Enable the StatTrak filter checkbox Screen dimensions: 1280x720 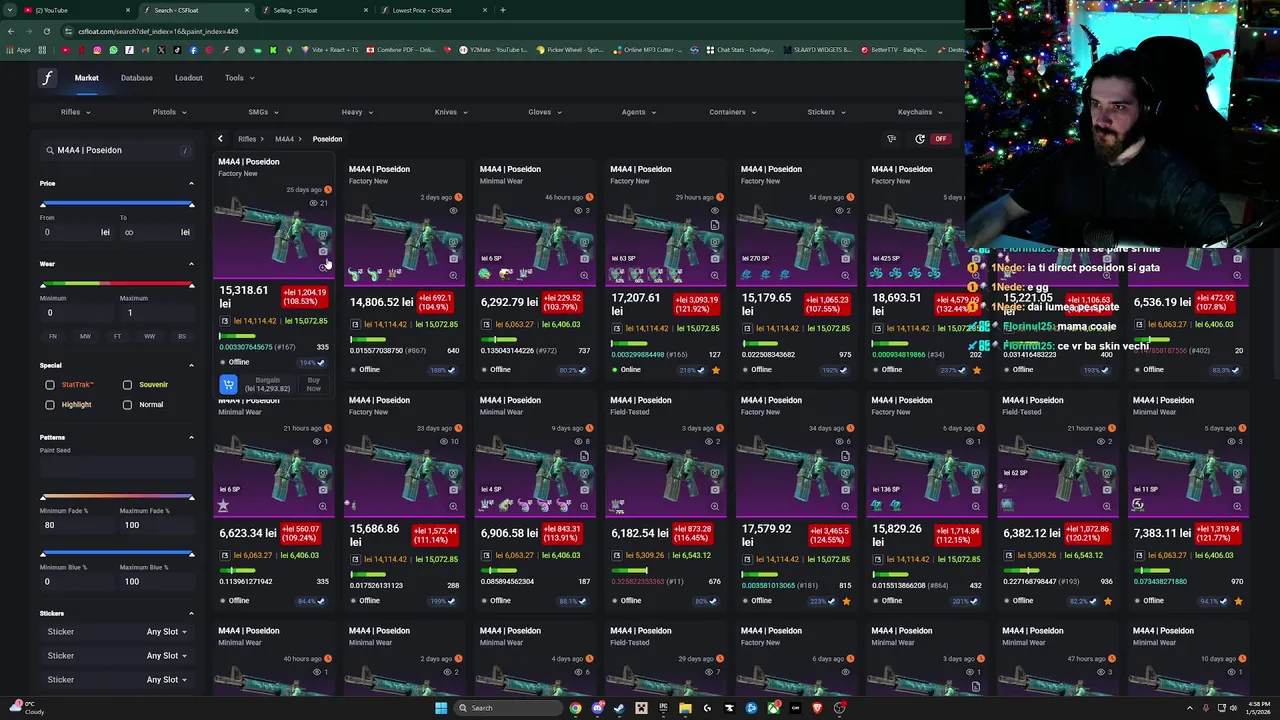(50, 385)
